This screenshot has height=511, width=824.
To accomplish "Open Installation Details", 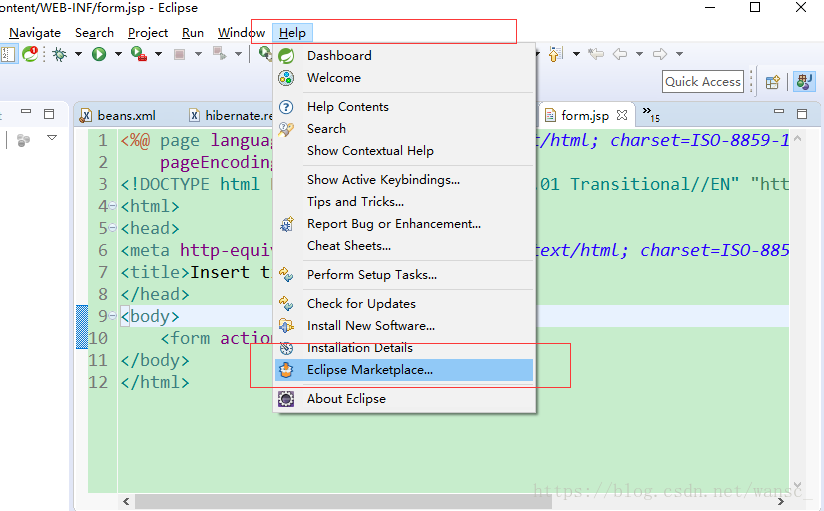I will tap(404, 348).
